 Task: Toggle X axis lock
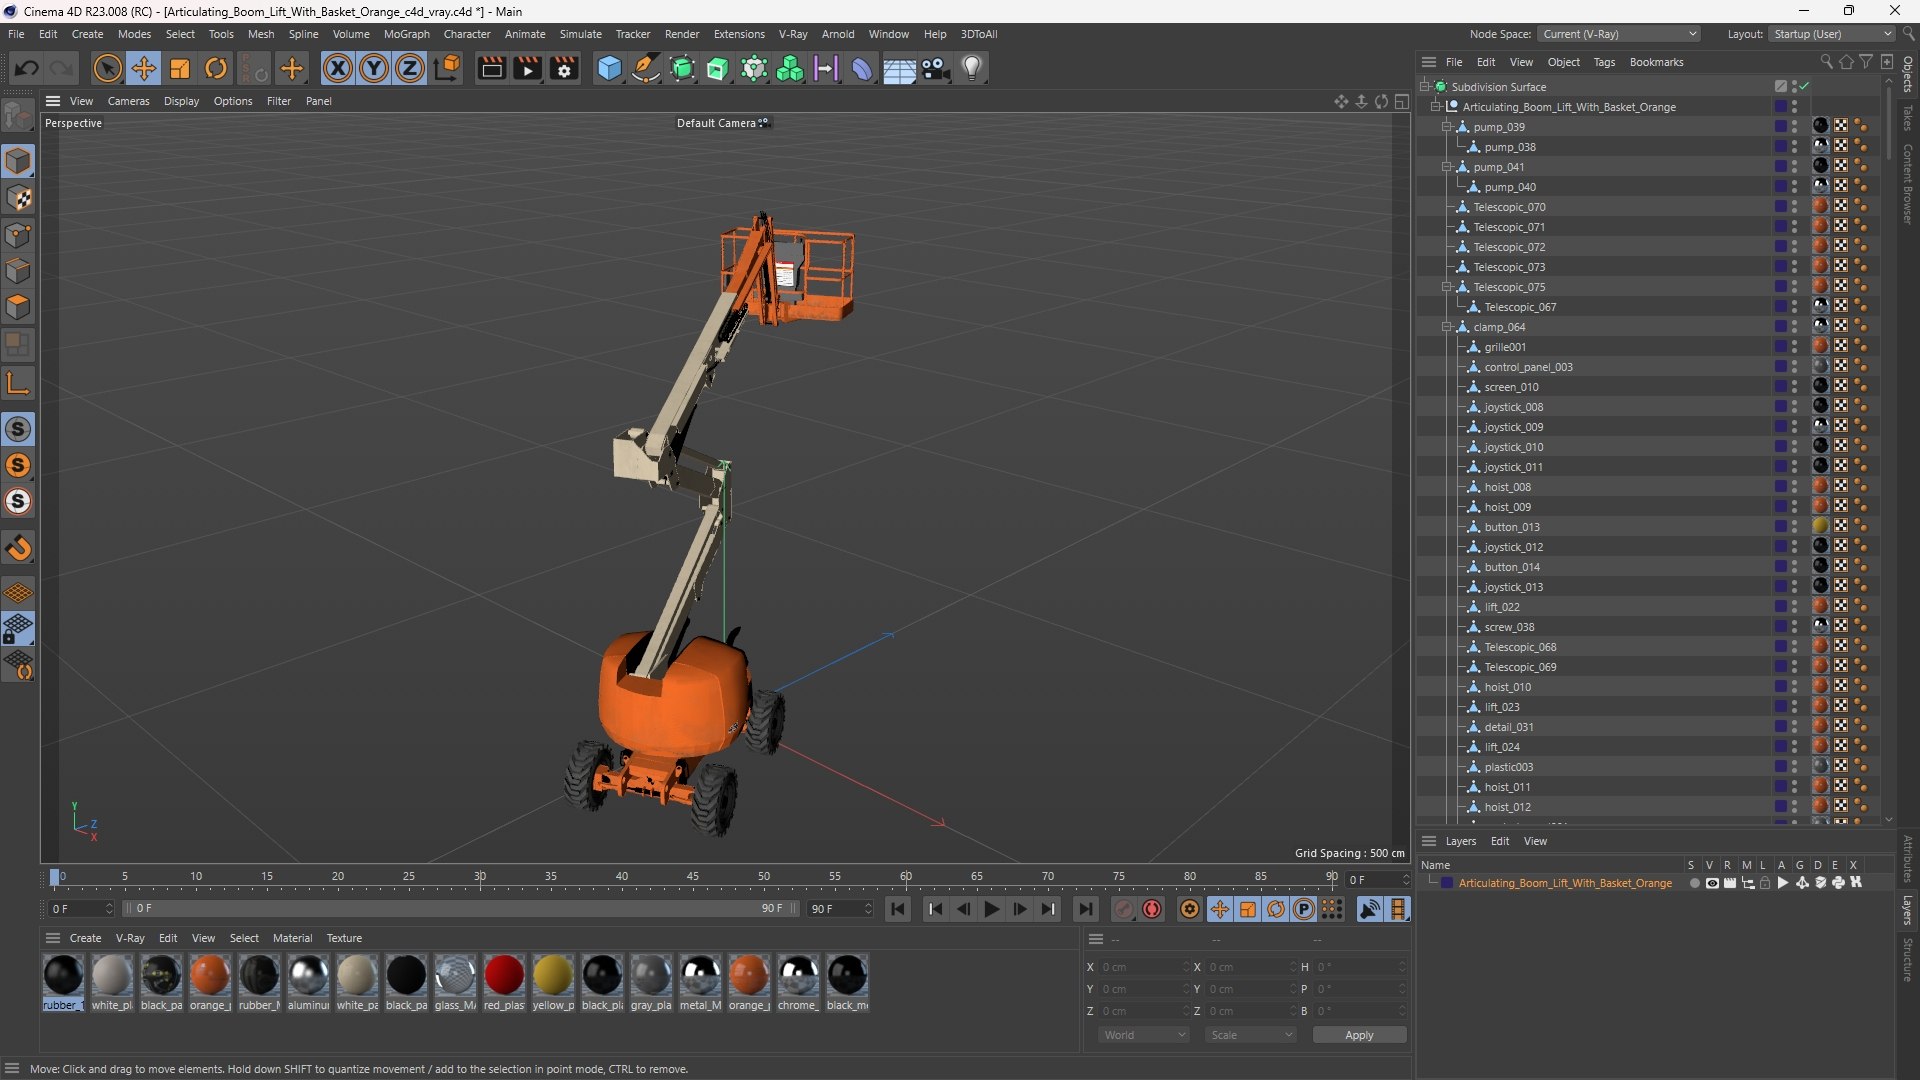[x=338, y=68]
